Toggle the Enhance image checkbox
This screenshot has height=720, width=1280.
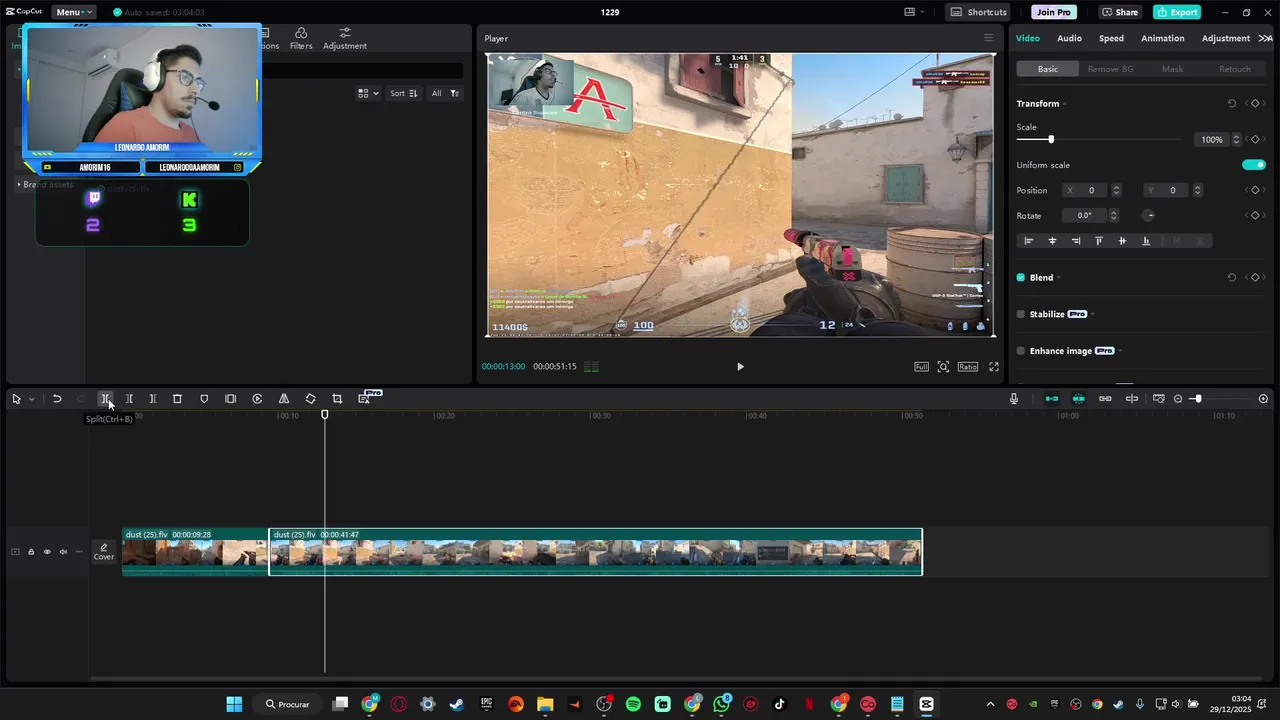pos(1021,351)
